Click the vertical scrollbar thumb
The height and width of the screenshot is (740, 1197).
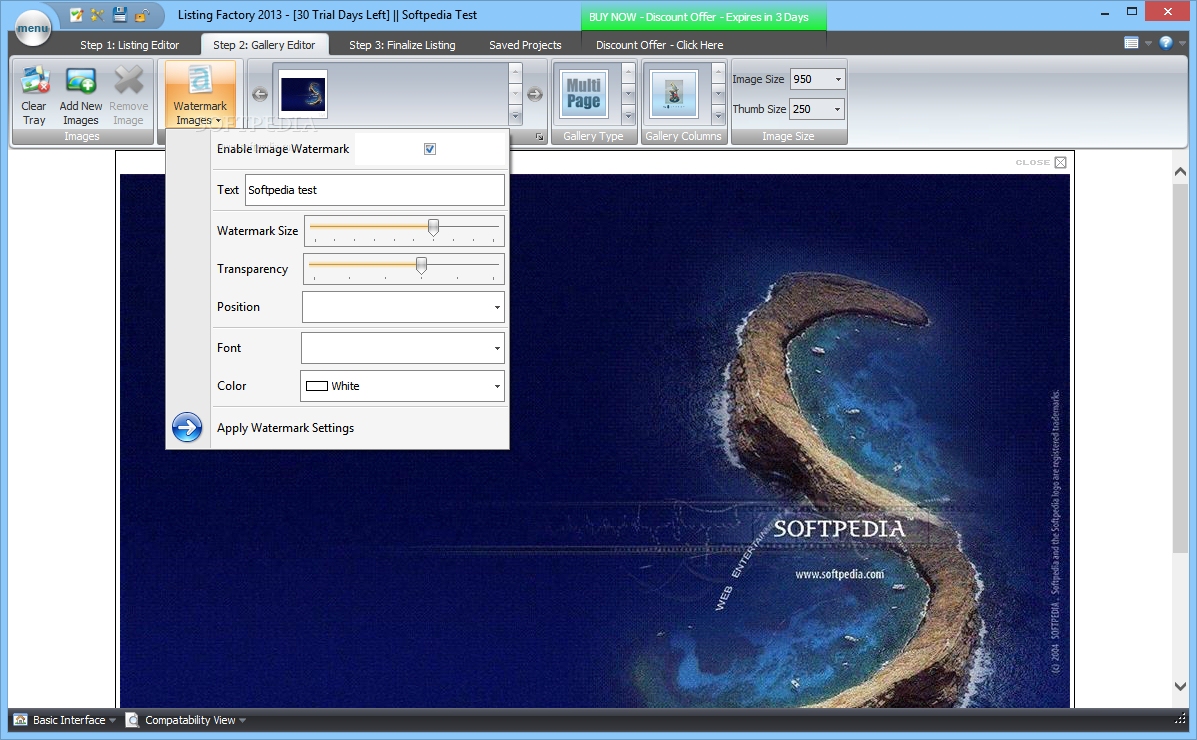point(1180,368)
